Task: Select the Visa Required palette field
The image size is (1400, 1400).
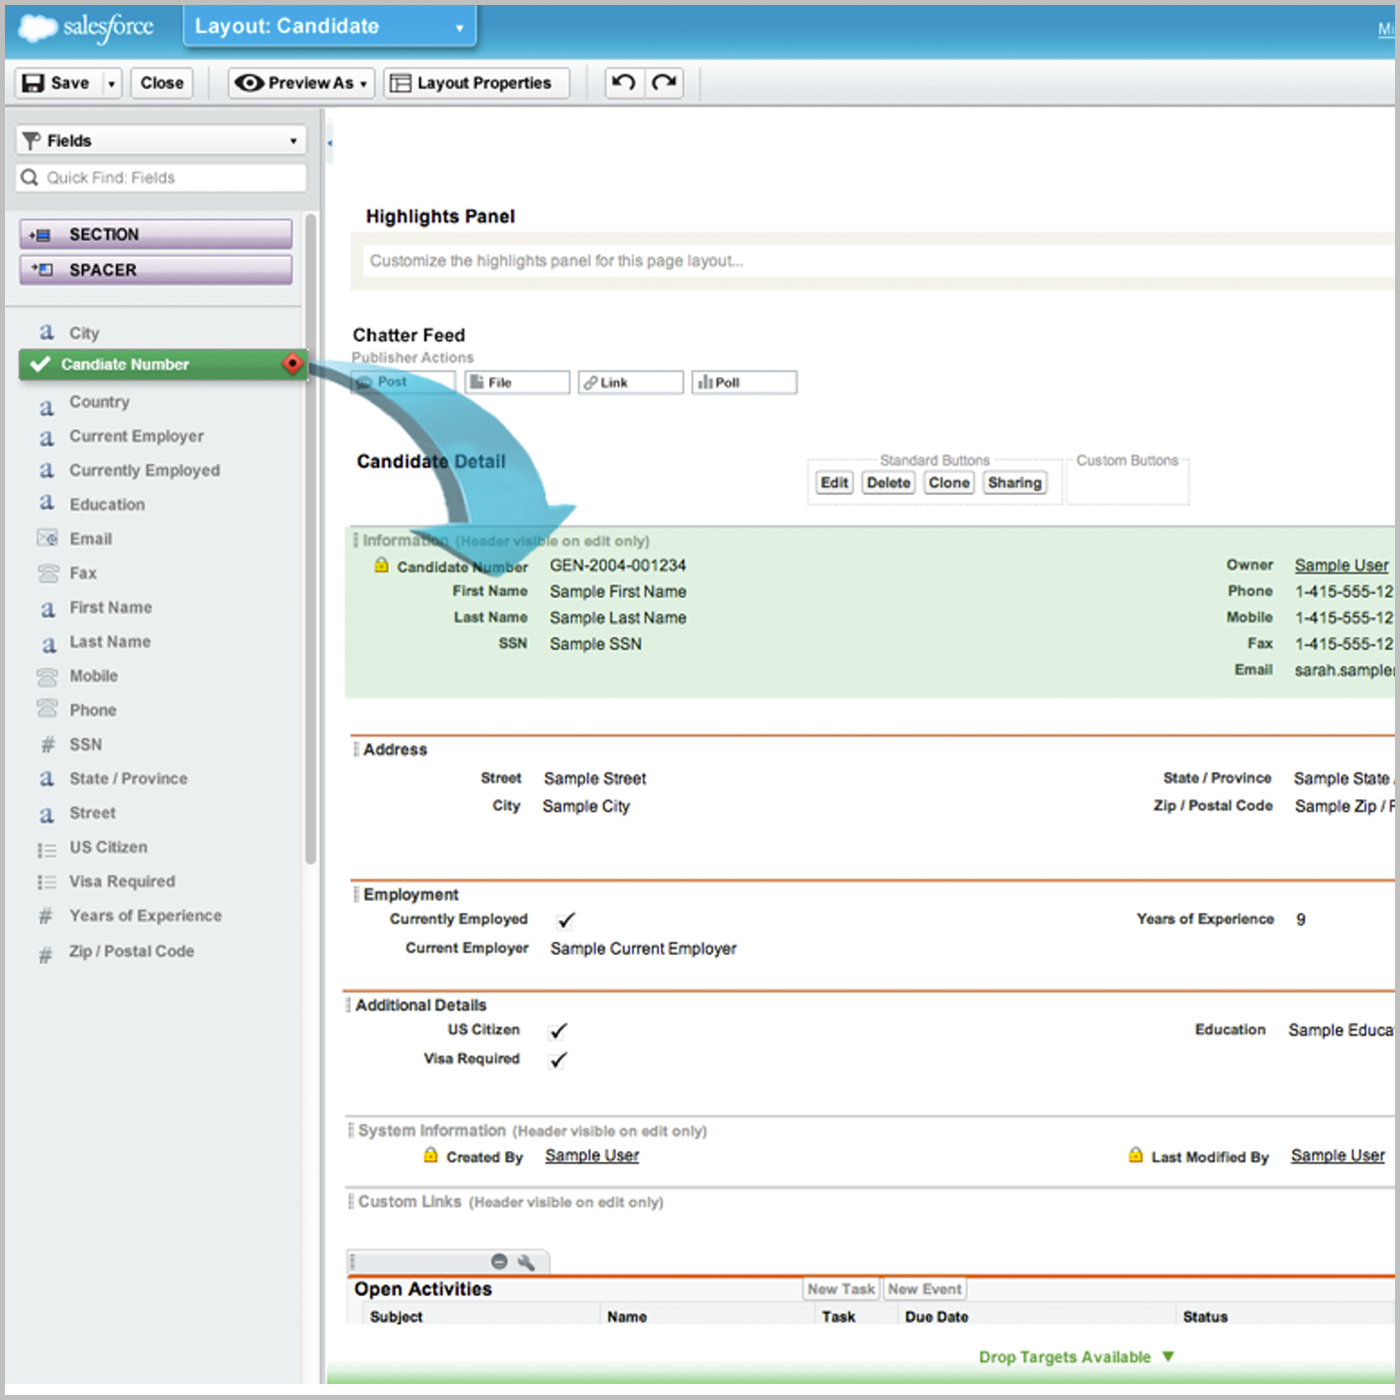Action: coord(122,881)
